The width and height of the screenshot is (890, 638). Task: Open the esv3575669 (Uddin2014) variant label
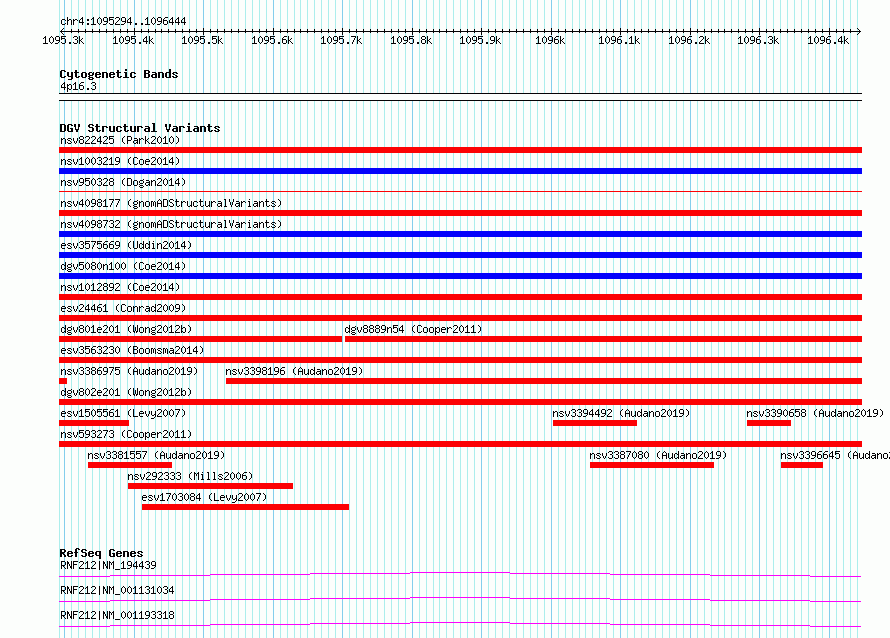point(126,245)
